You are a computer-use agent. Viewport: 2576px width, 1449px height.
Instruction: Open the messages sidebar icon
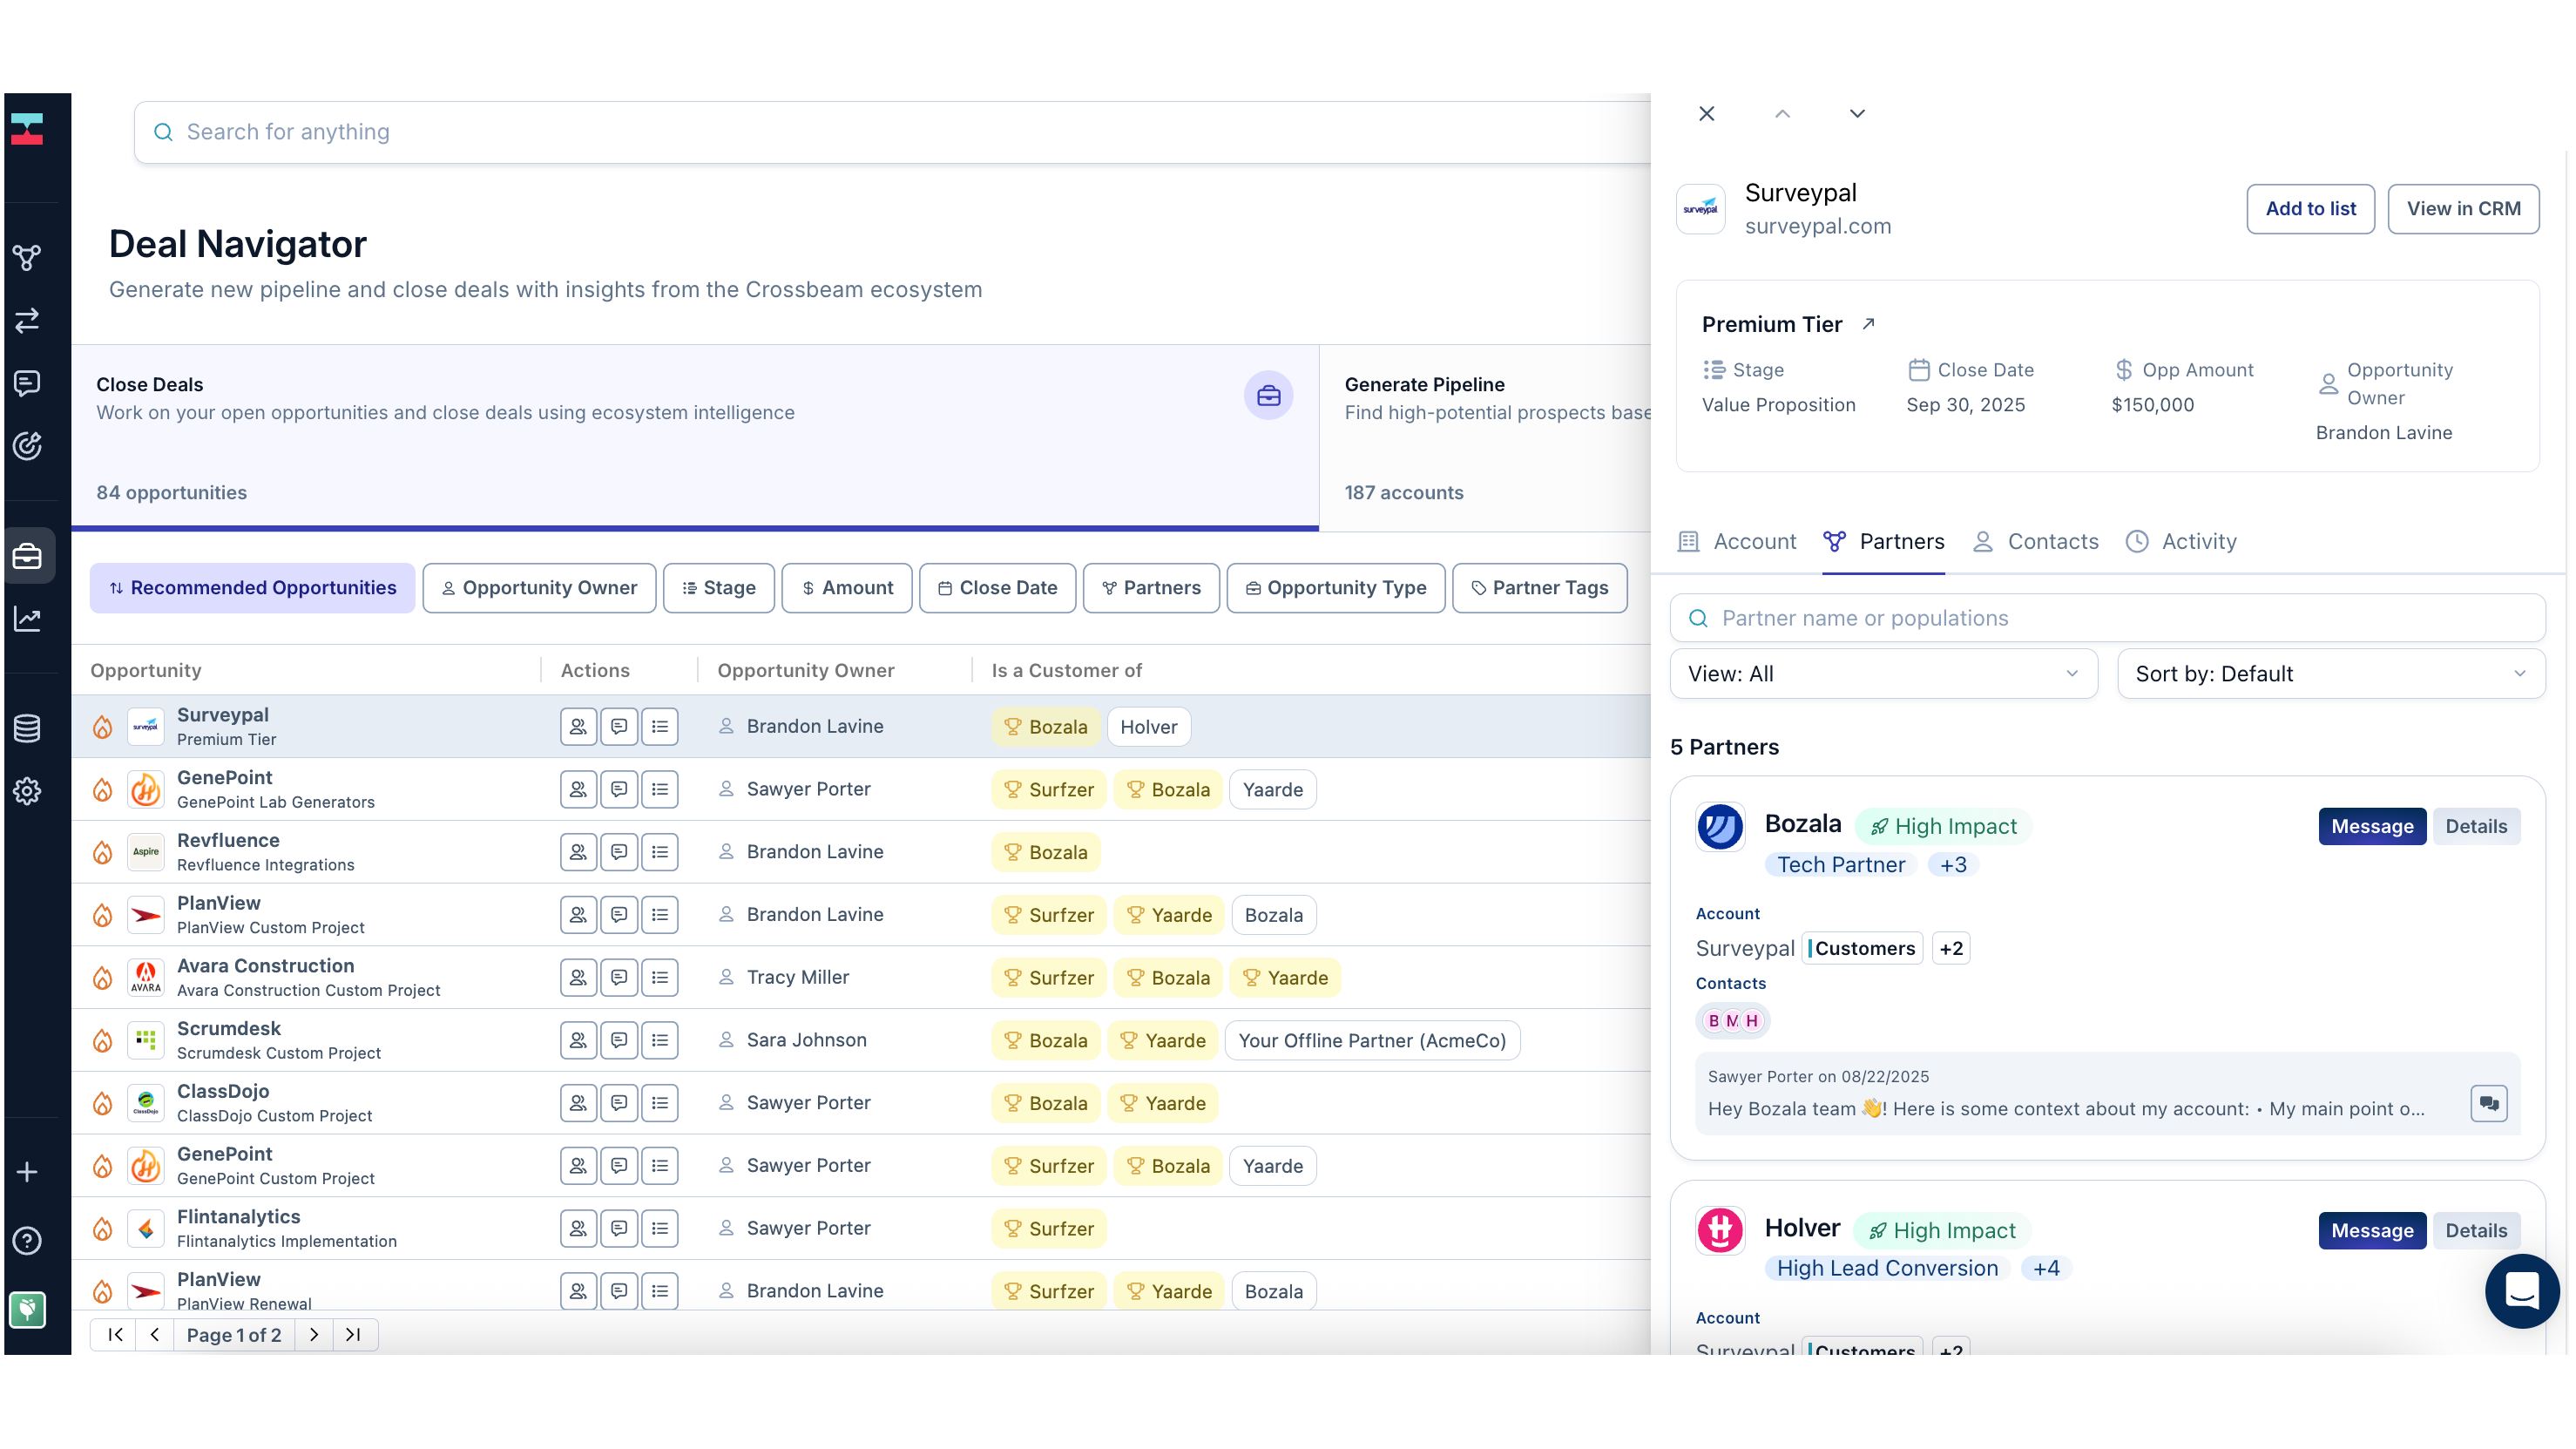27,383
